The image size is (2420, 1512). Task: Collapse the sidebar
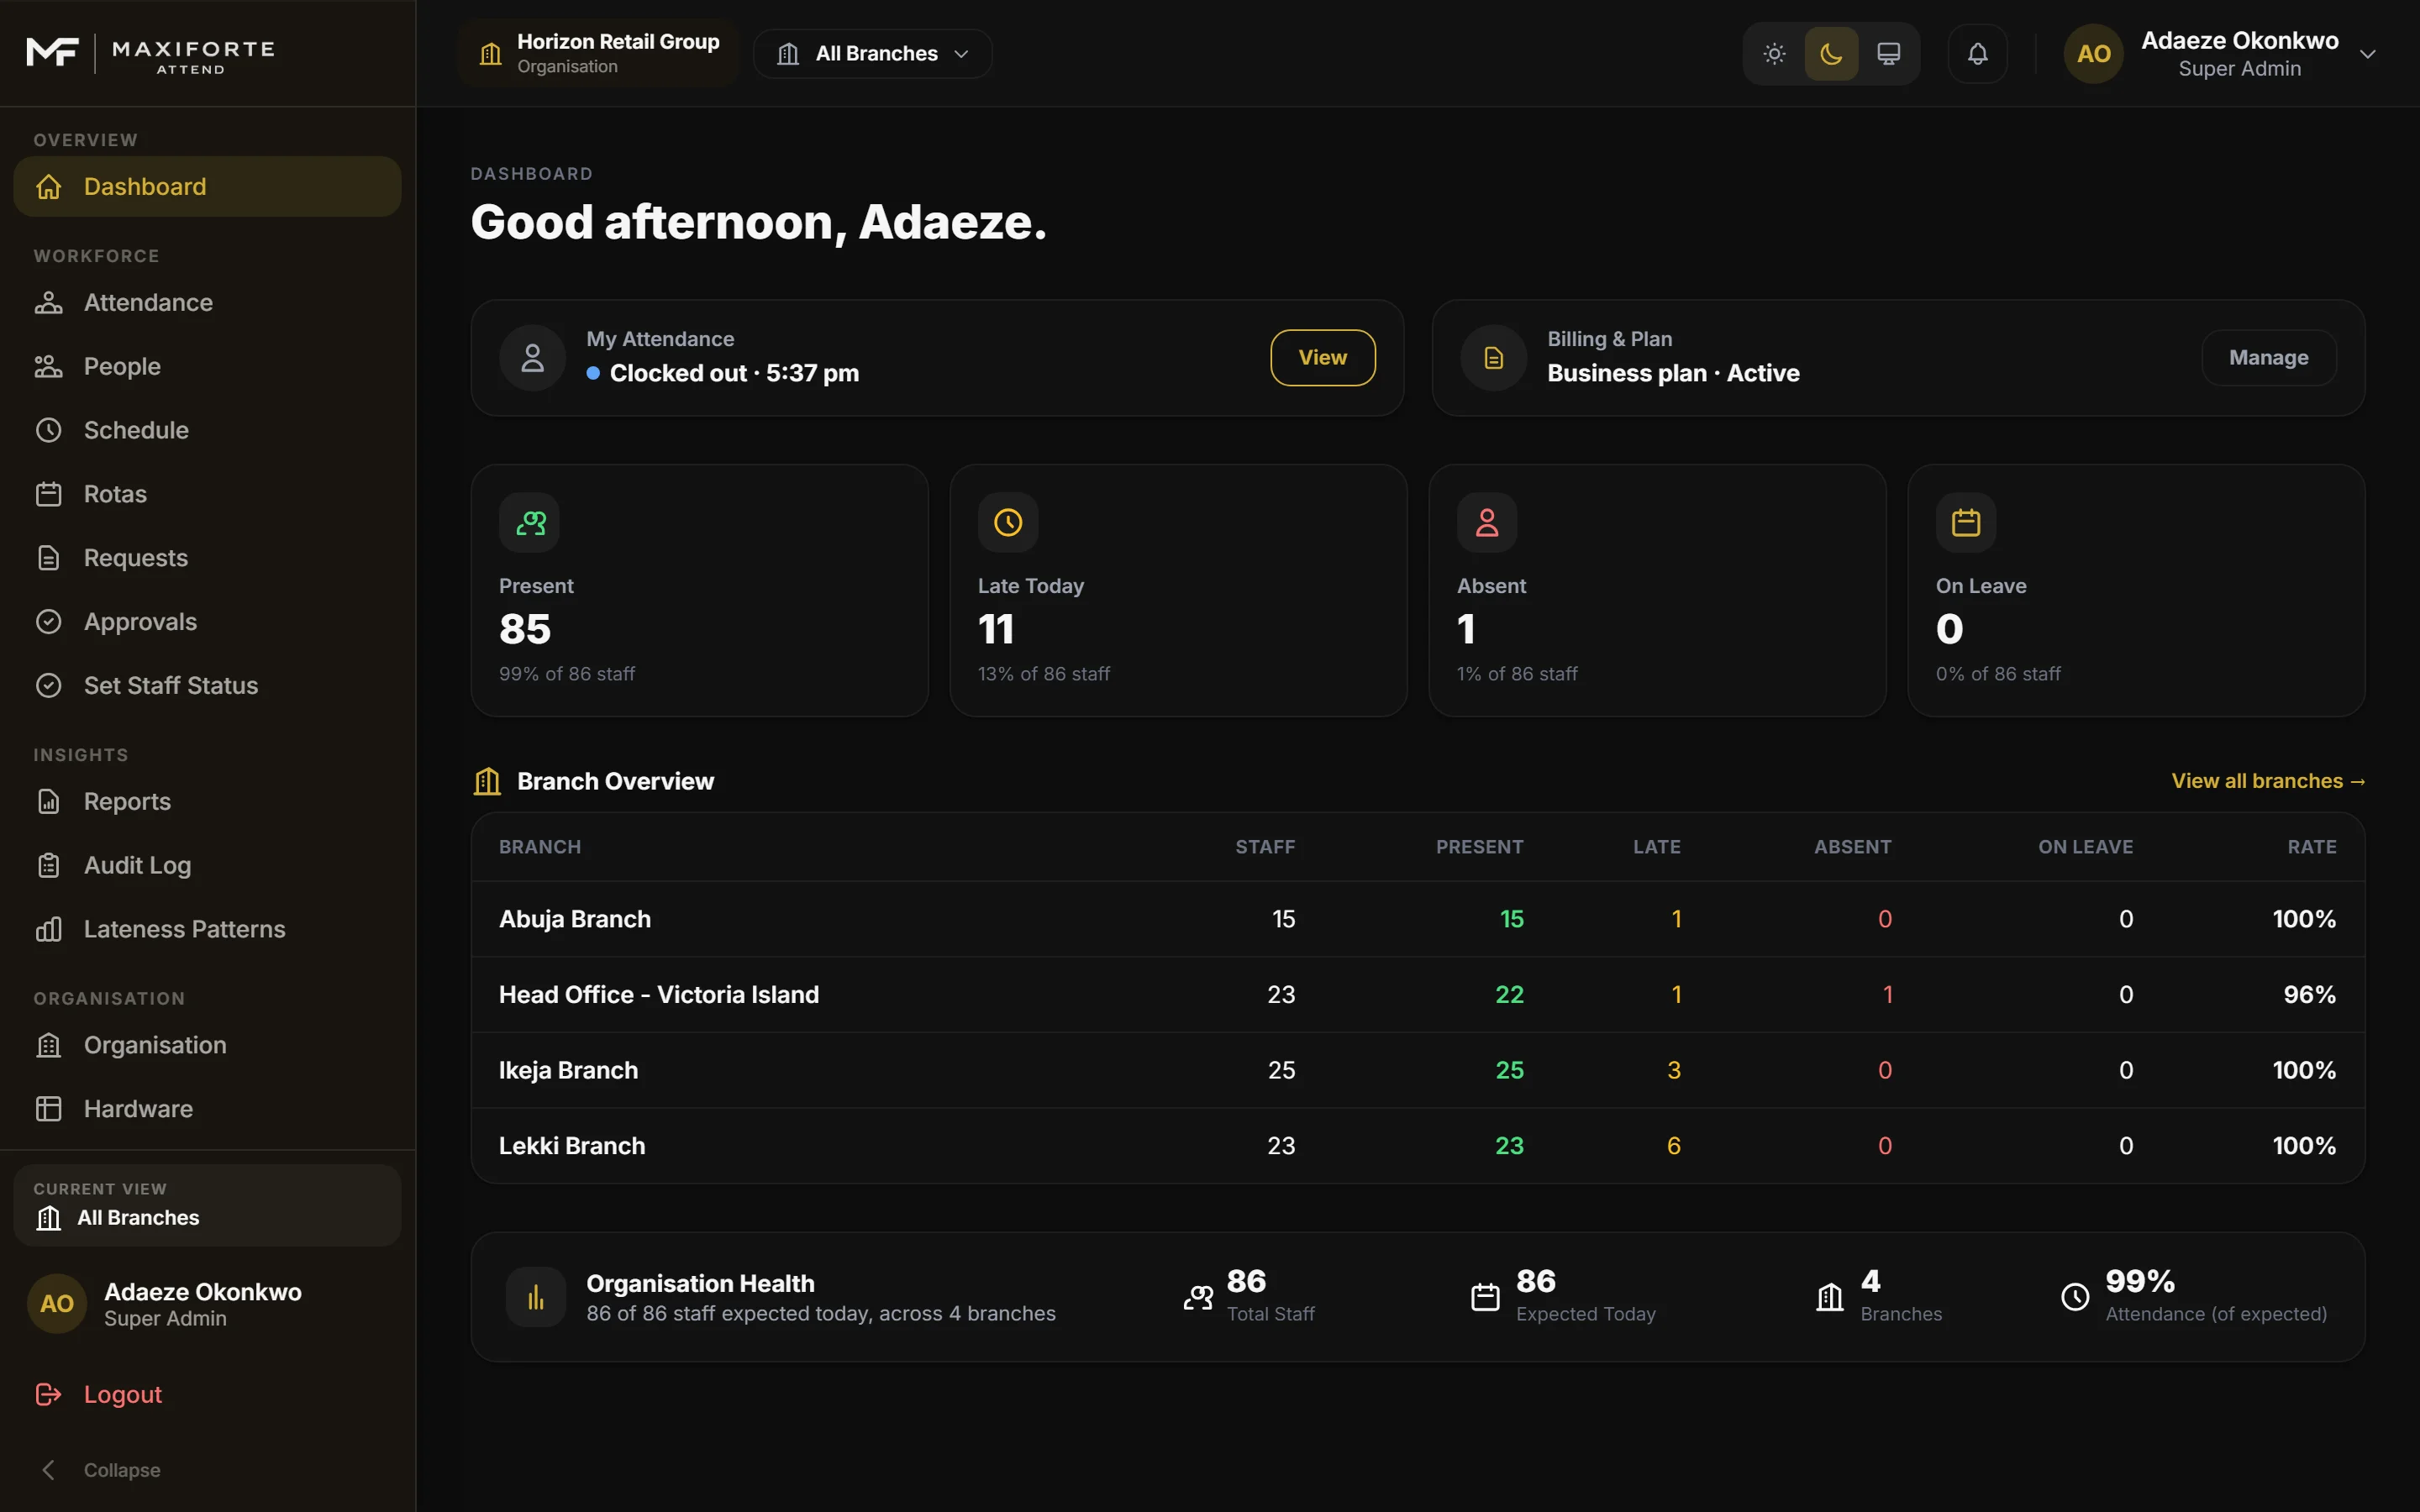100,1469
